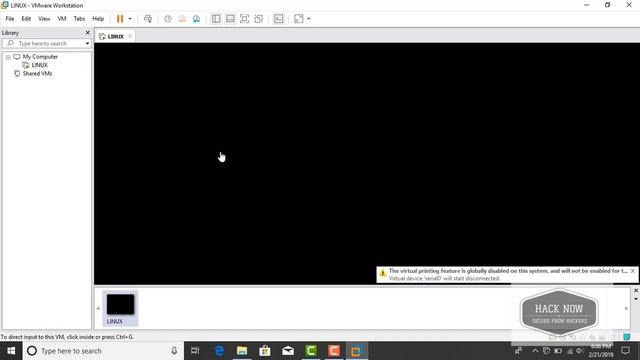Switch to Unity mode
Viewport: 640px width, 360px height.
[258, 19]
